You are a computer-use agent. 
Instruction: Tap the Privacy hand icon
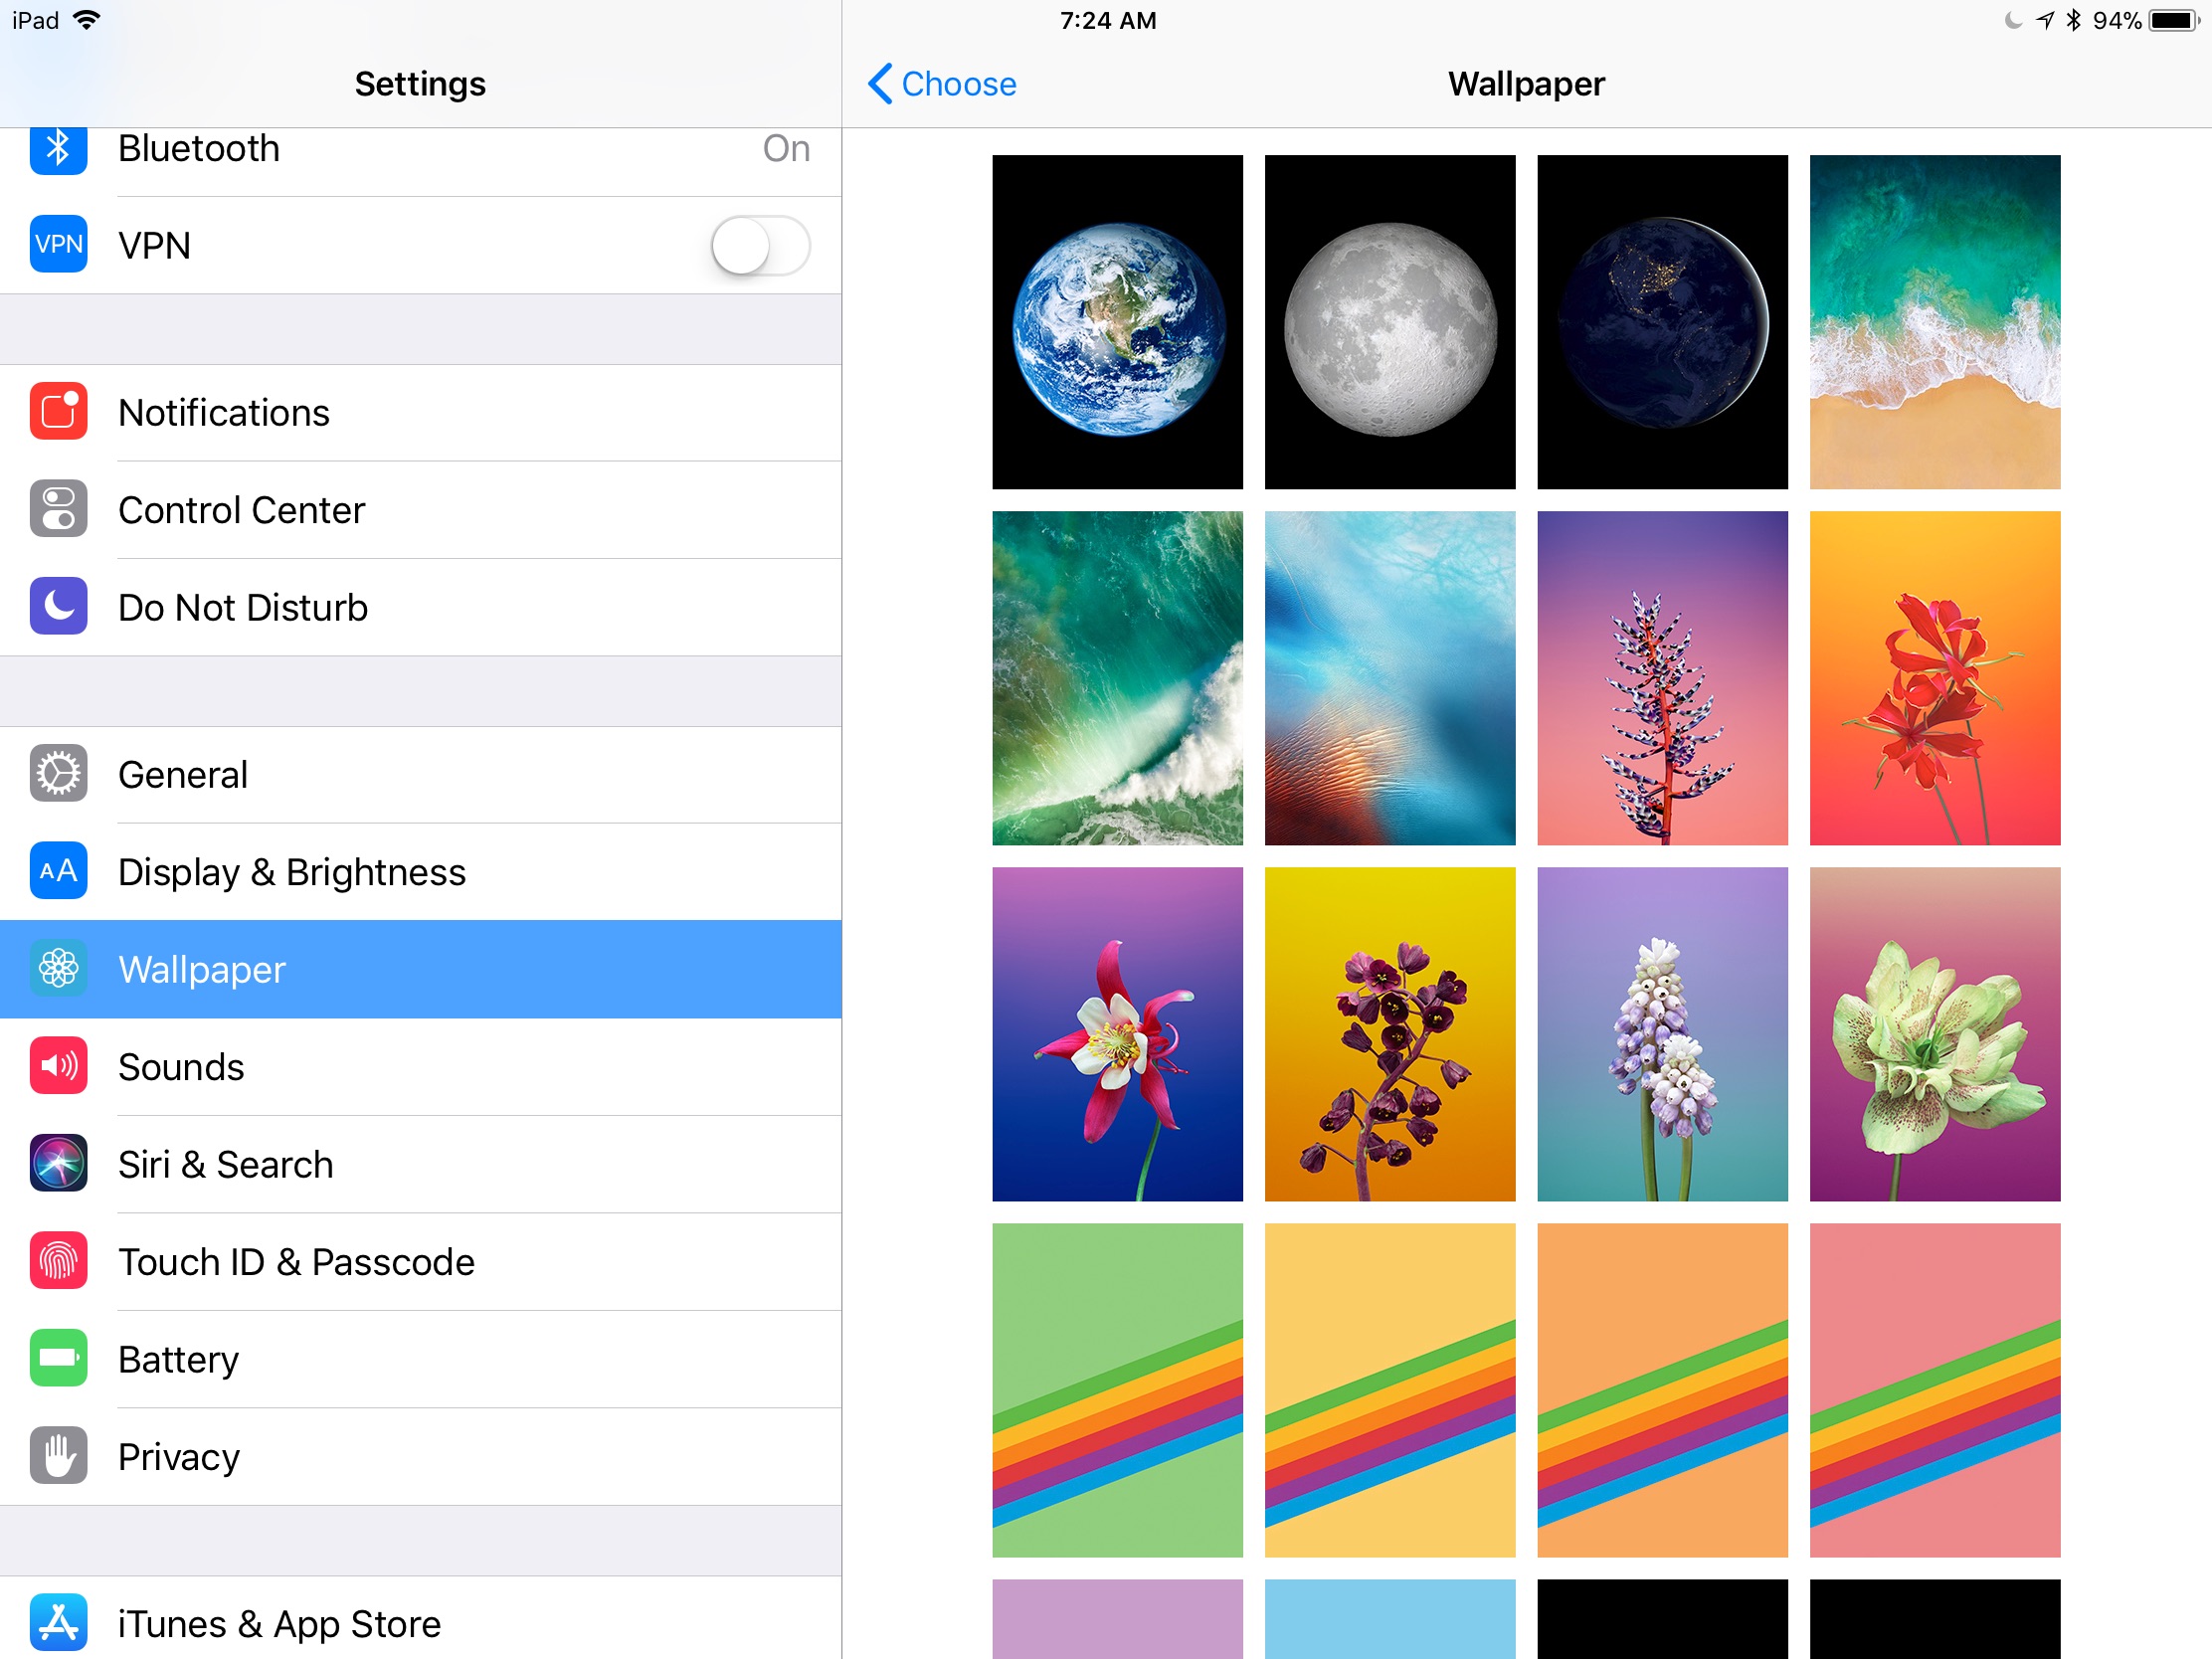(x=58, y=1456)
